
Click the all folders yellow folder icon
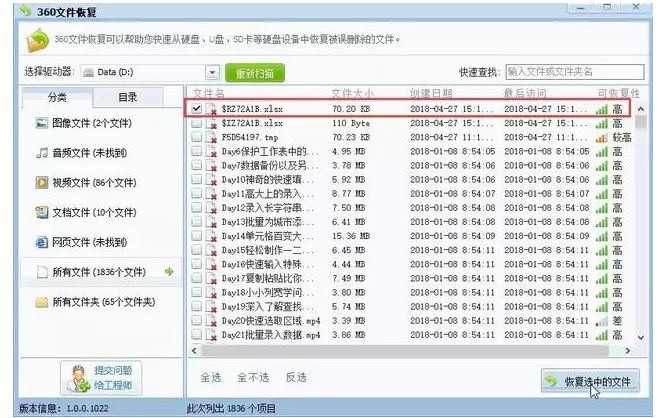(41, 302)
